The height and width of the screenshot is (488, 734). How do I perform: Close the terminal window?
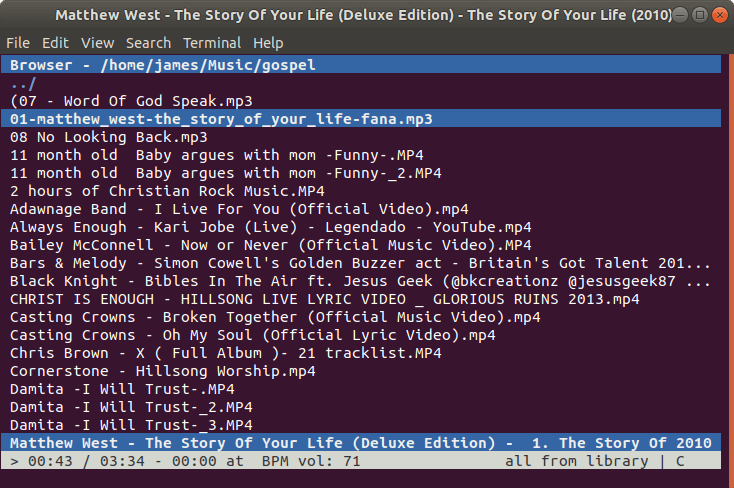click(x=719, y=15)
